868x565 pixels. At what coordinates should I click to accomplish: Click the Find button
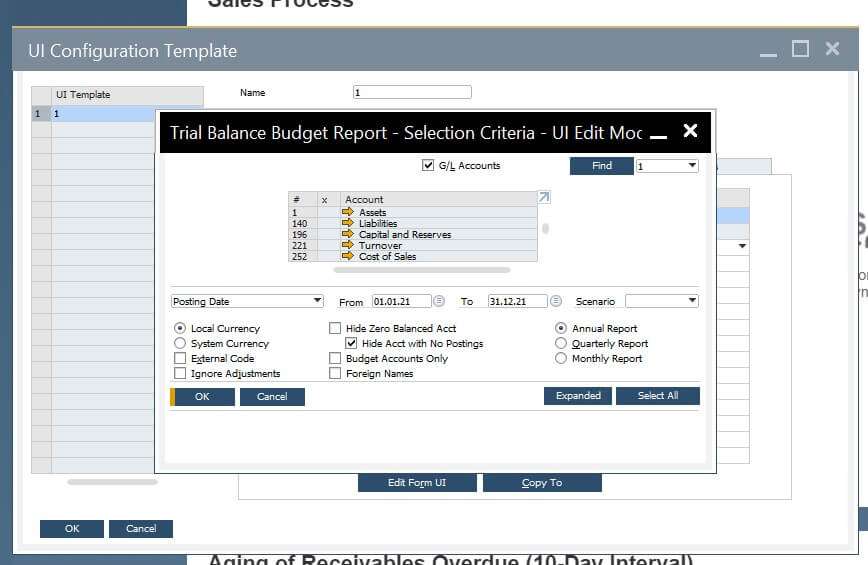[x=602, y=165]
